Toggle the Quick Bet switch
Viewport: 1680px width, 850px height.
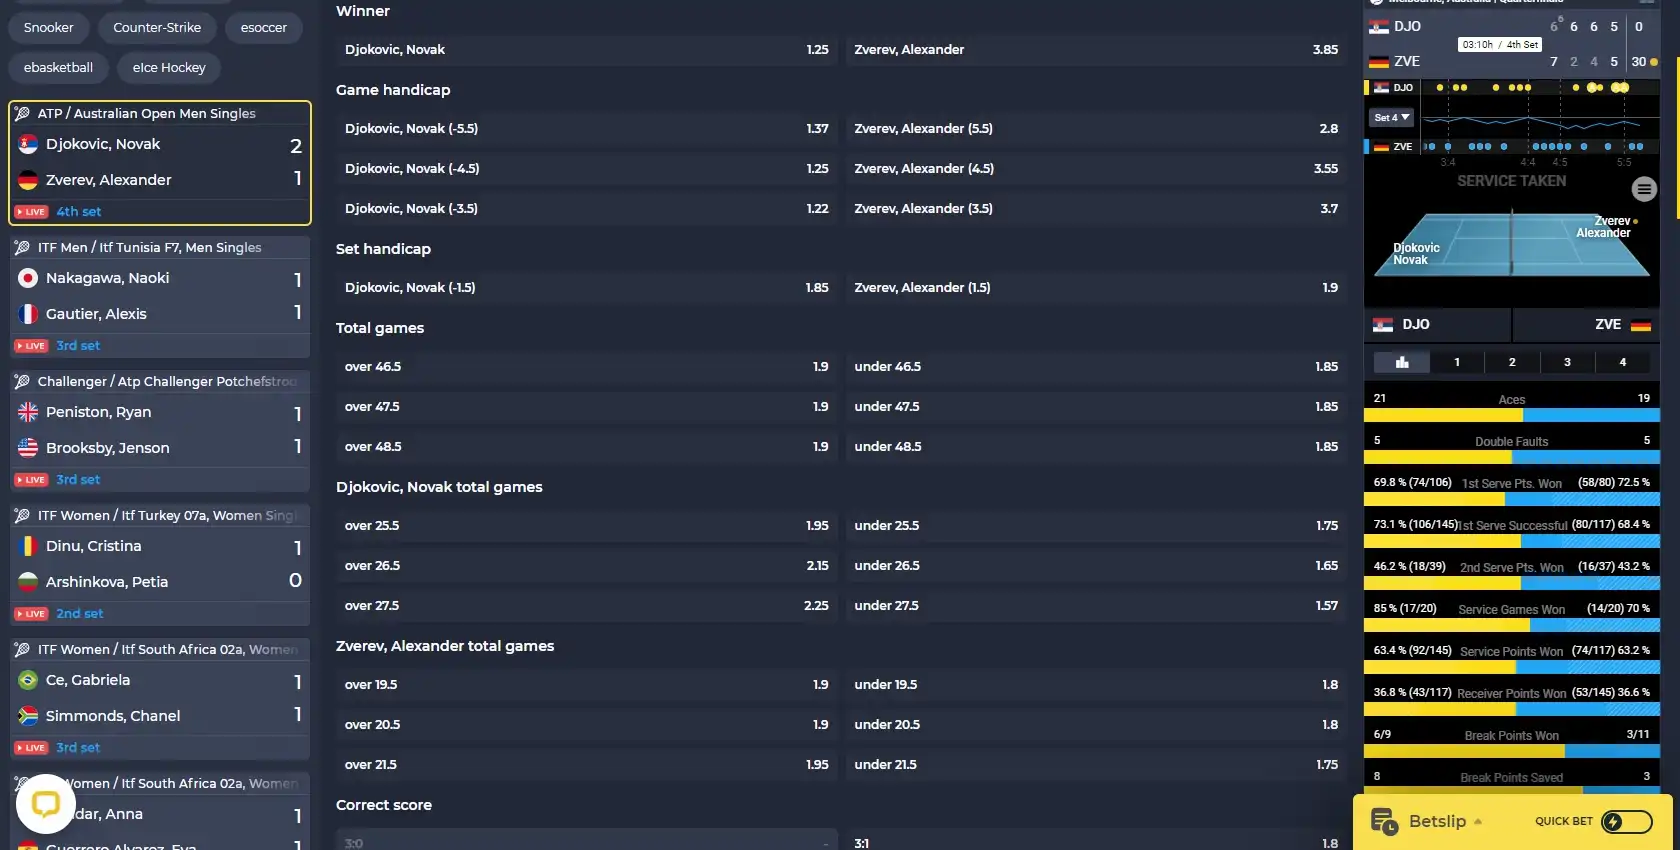pyautogui.click(x=1626, y=821)
